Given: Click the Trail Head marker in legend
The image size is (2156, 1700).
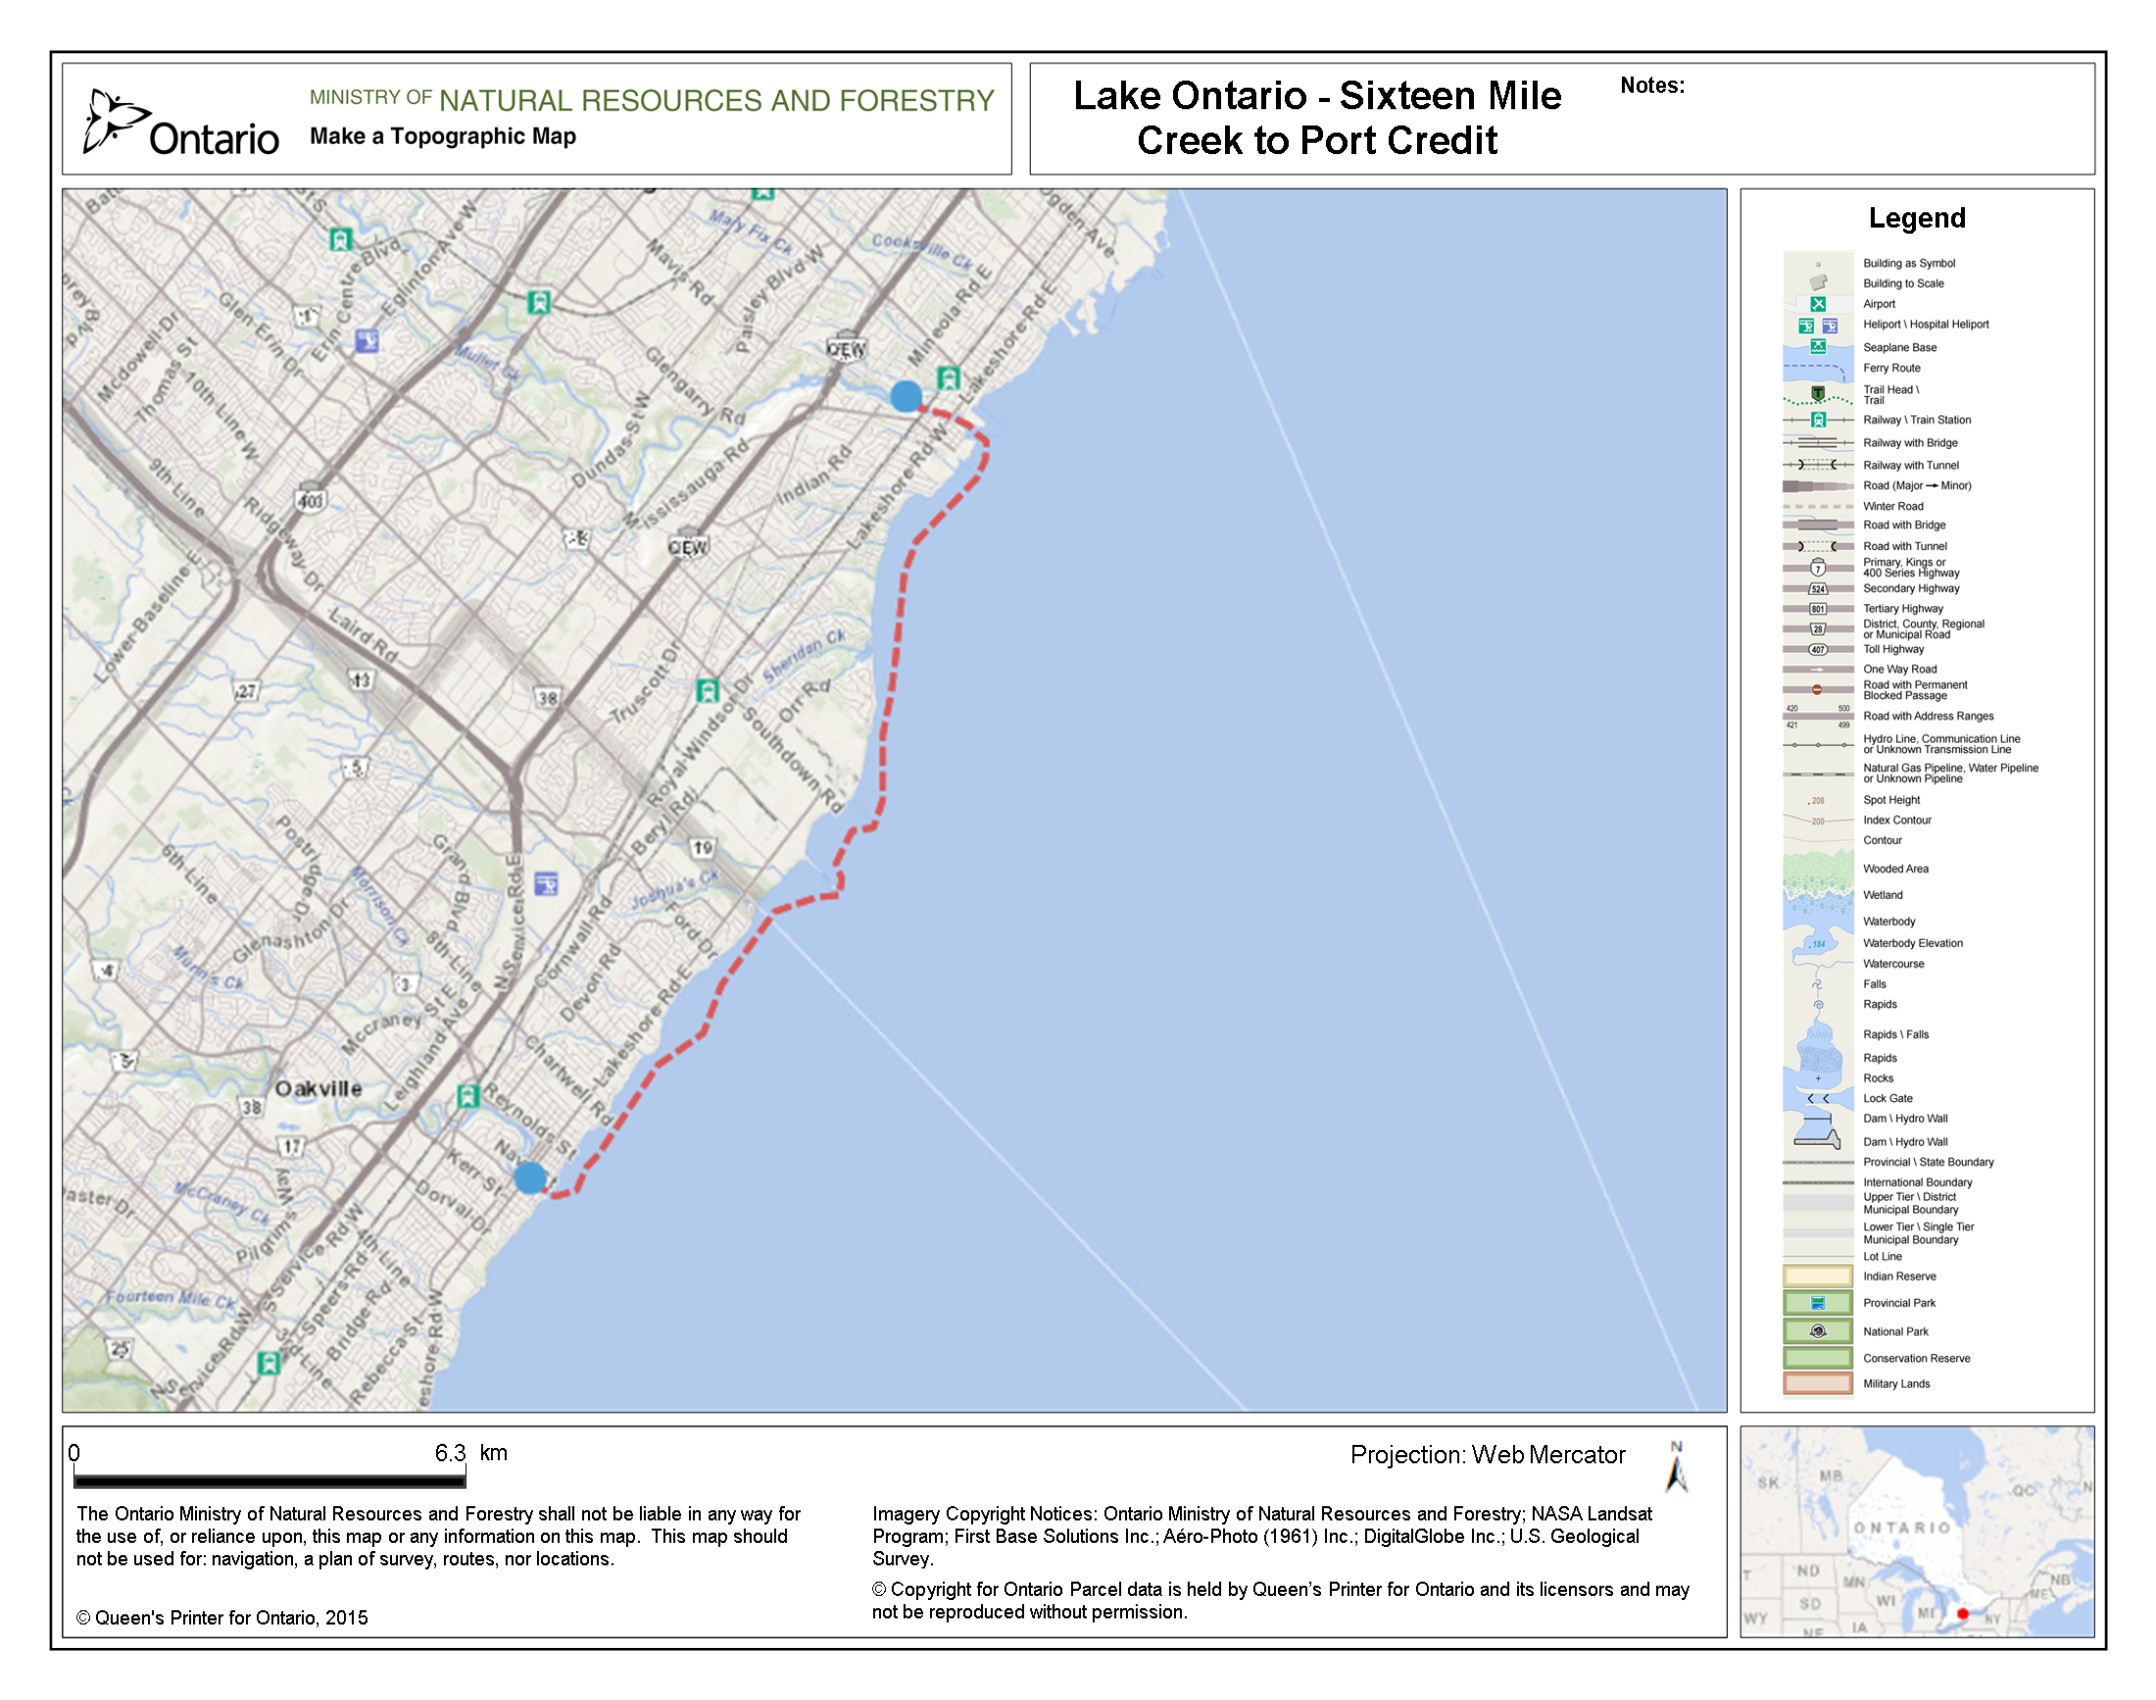Looking at the screenshot, I should click(x=1817, y=393).
